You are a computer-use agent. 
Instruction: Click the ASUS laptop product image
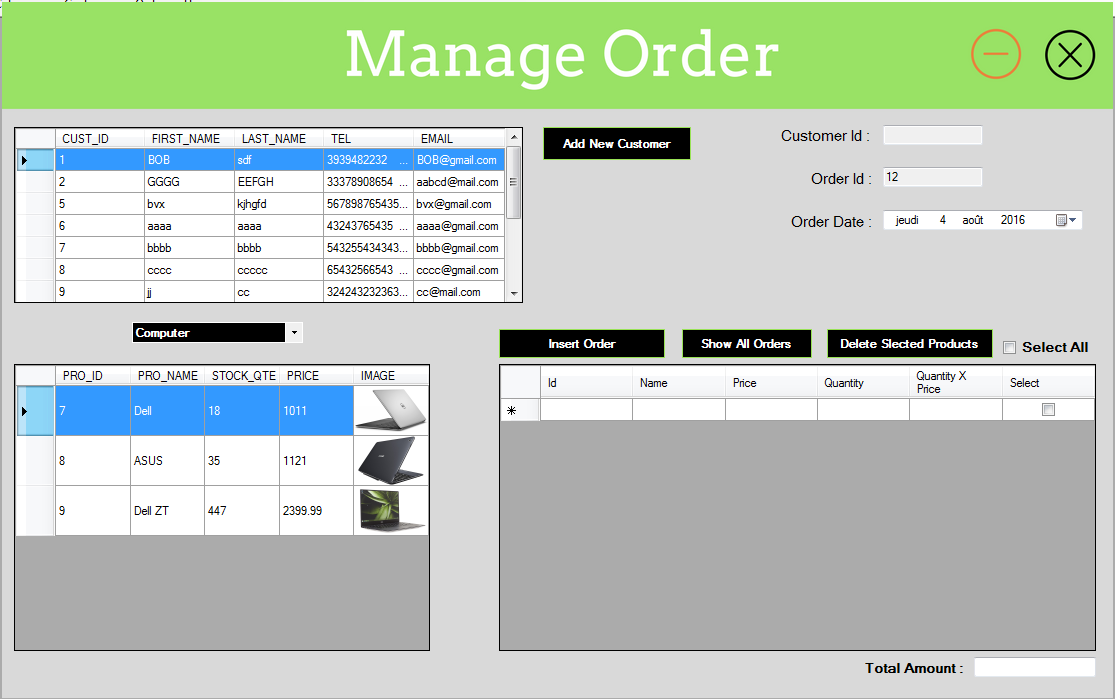(x=390, y=460)
